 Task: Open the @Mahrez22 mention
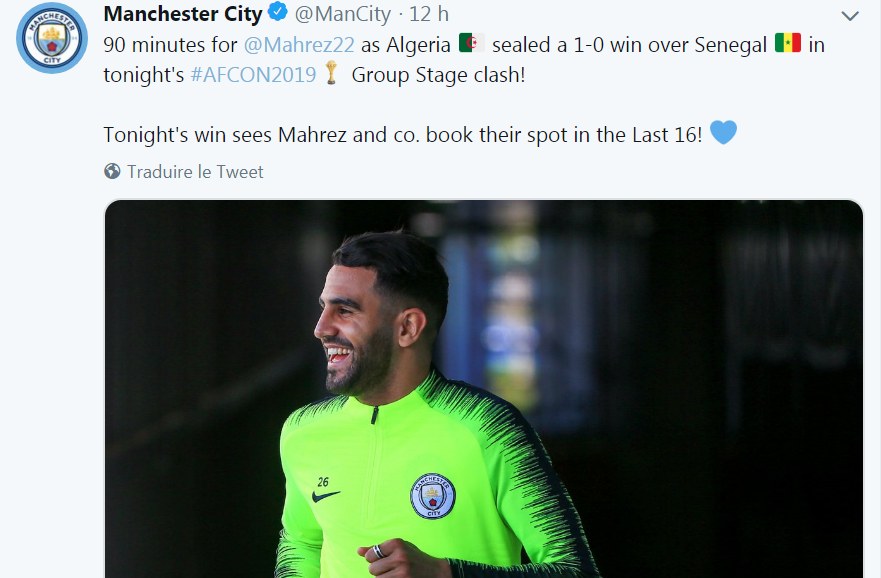(296, 45)
